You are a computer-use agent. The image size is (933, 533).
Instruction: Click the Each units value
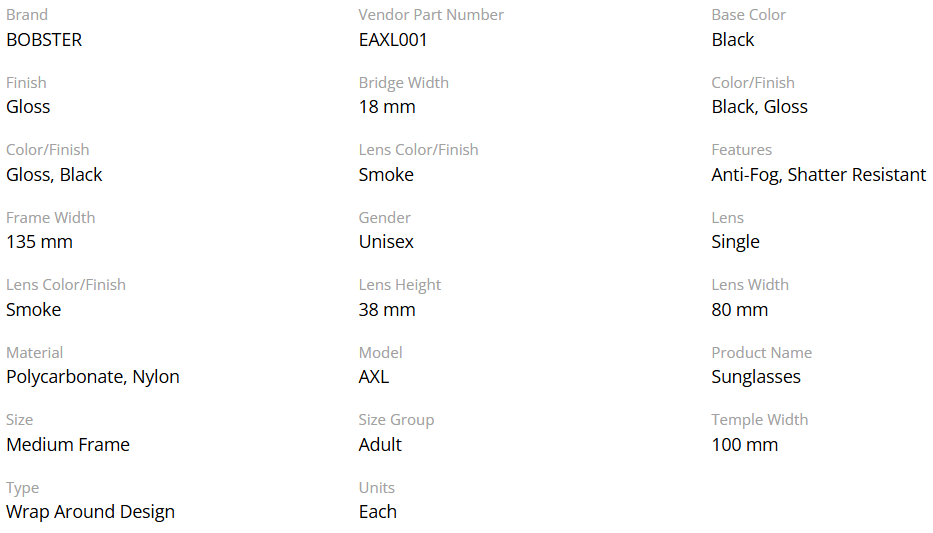point(378,512)
